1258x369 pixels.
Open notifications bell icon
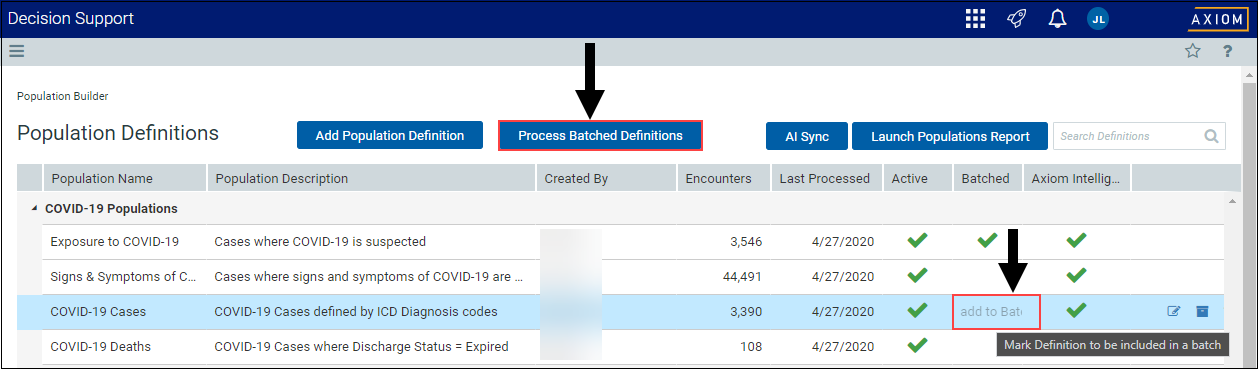tap(1057, 19)
